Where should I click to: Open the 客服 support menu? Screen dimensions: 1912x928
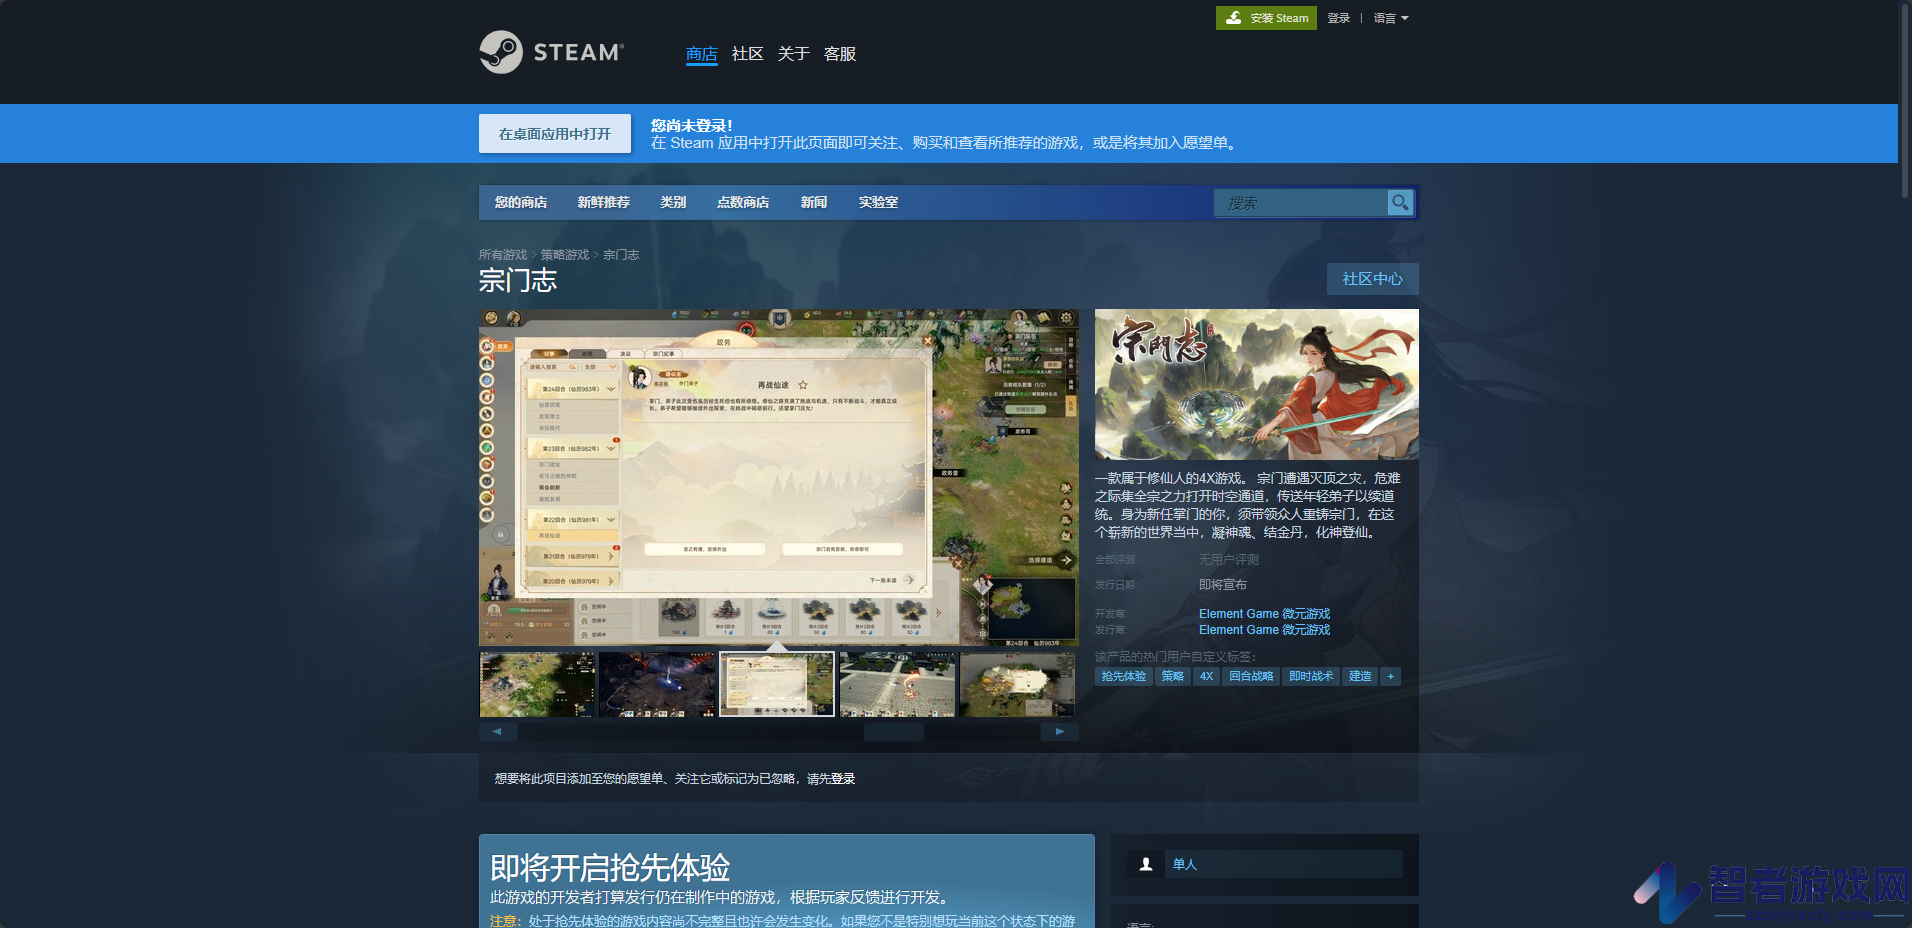[x=839, y=54]
